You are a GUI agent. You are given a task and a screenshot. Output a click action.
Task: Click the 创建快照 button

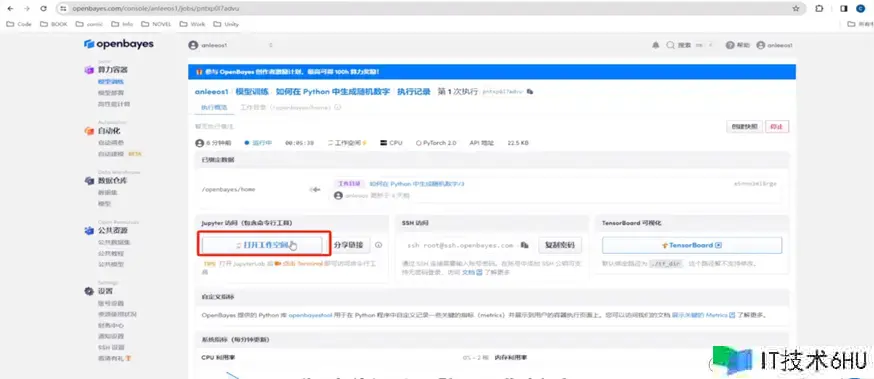tap(744, 127)
